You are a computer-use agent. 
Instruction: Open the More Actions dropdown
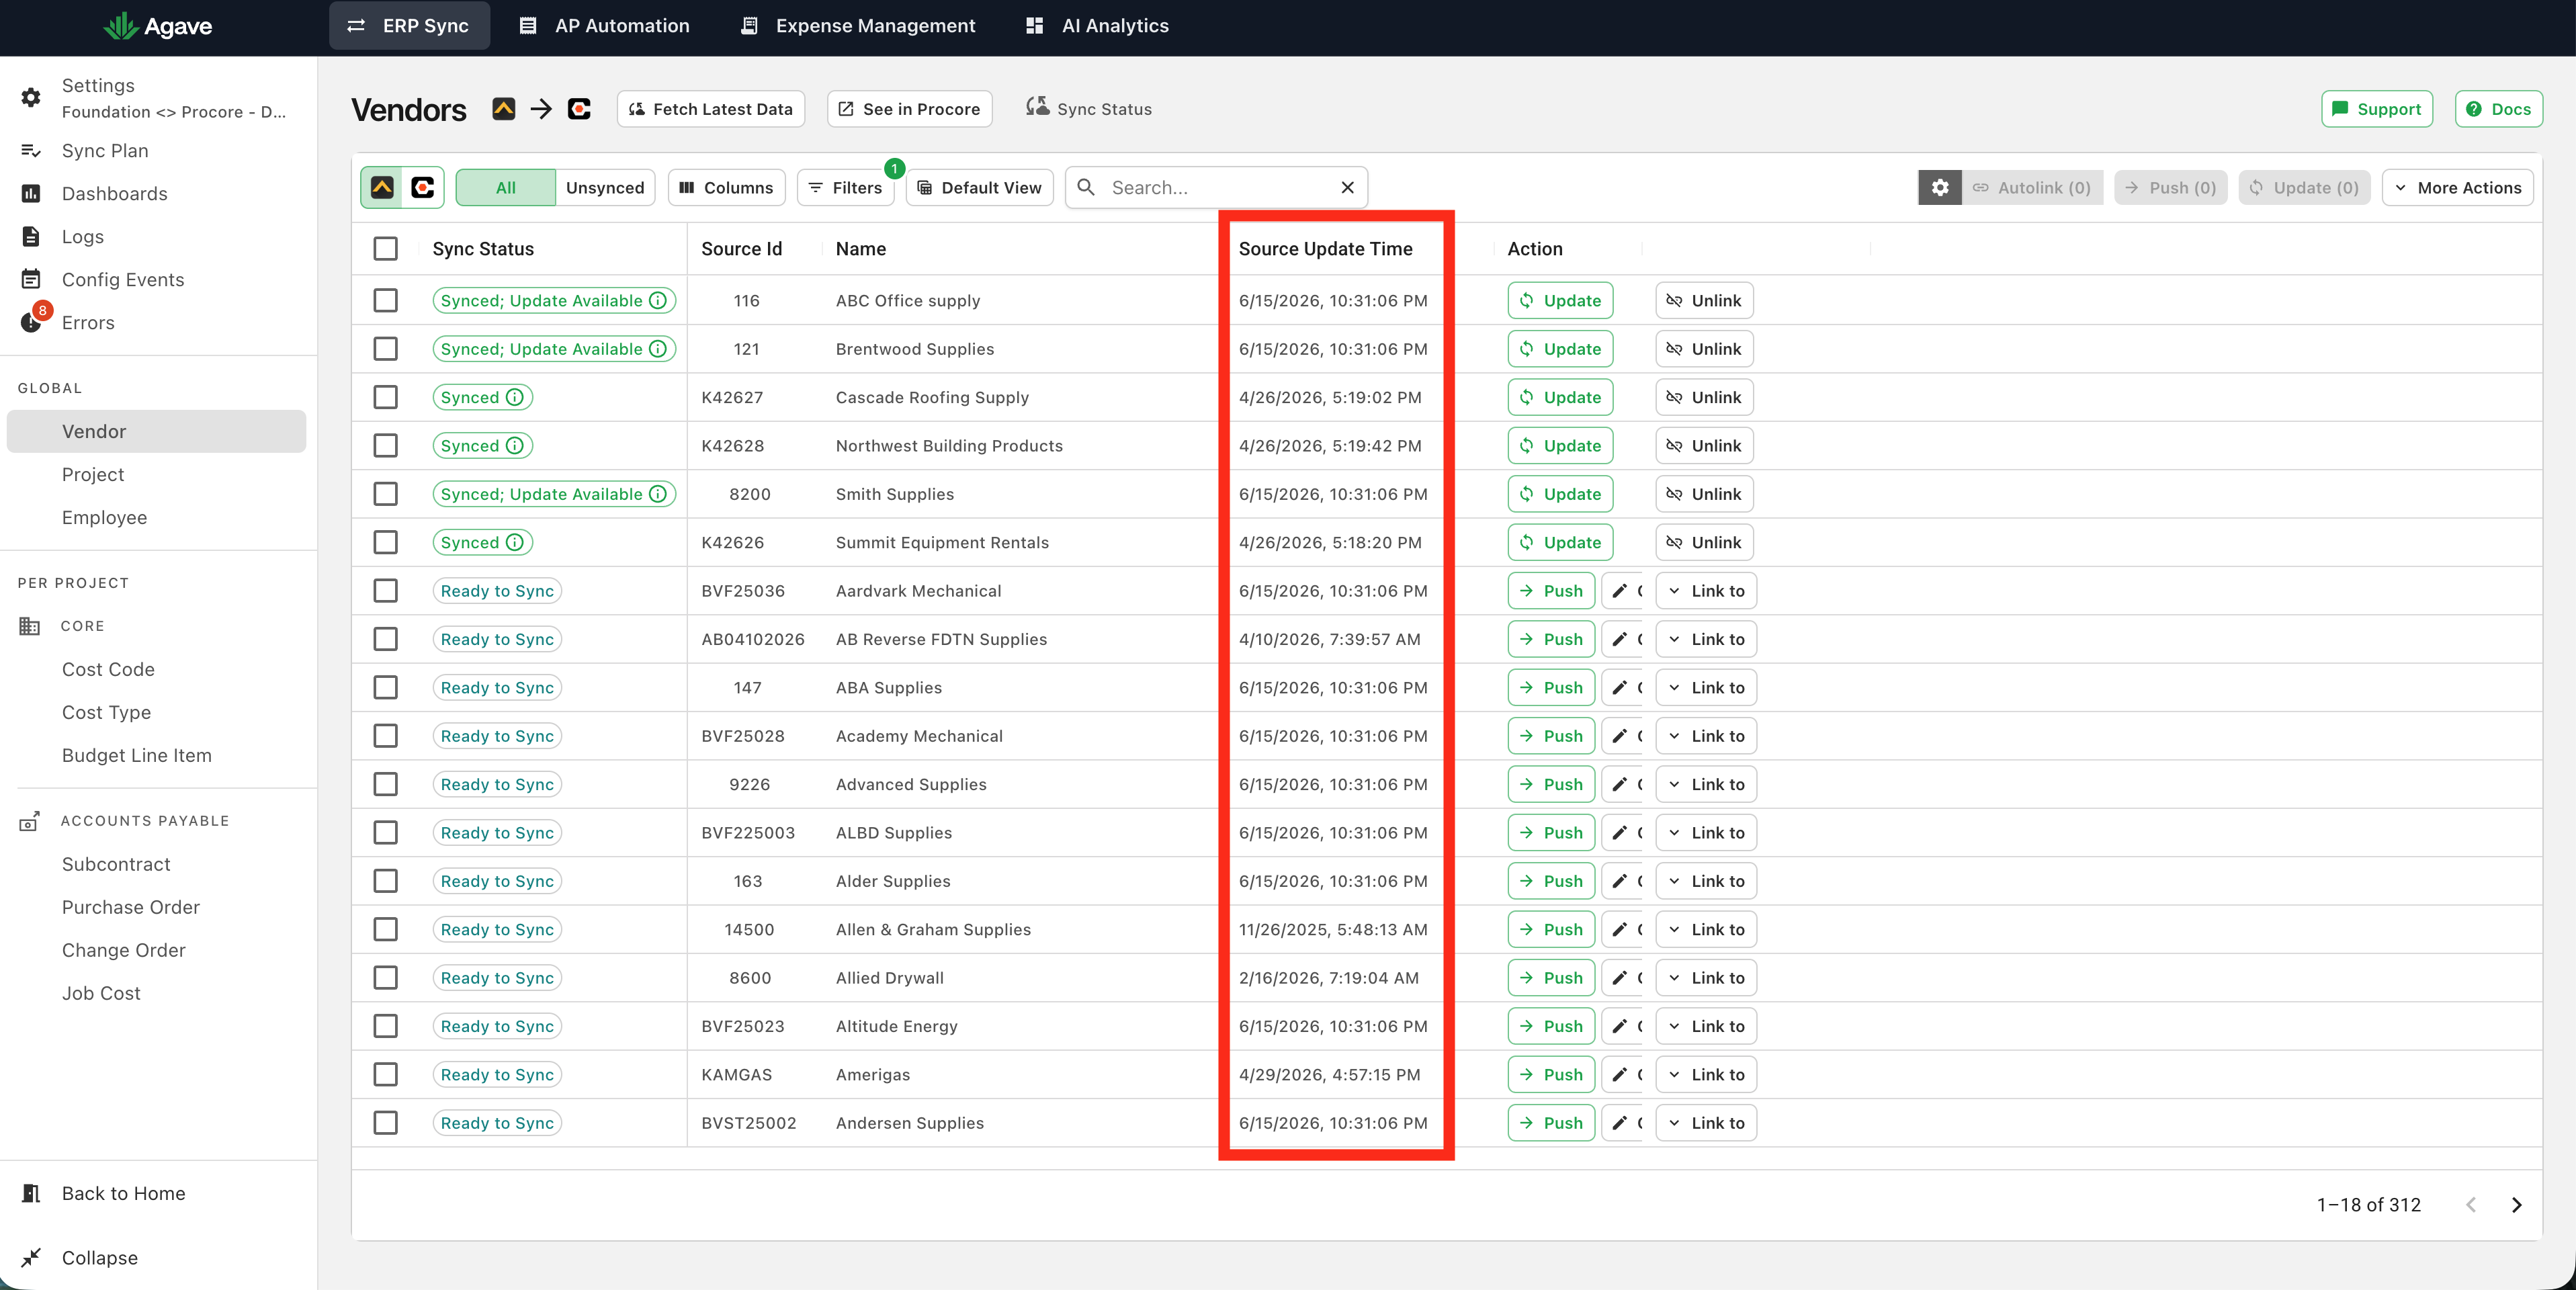(x=2457, y=187)
